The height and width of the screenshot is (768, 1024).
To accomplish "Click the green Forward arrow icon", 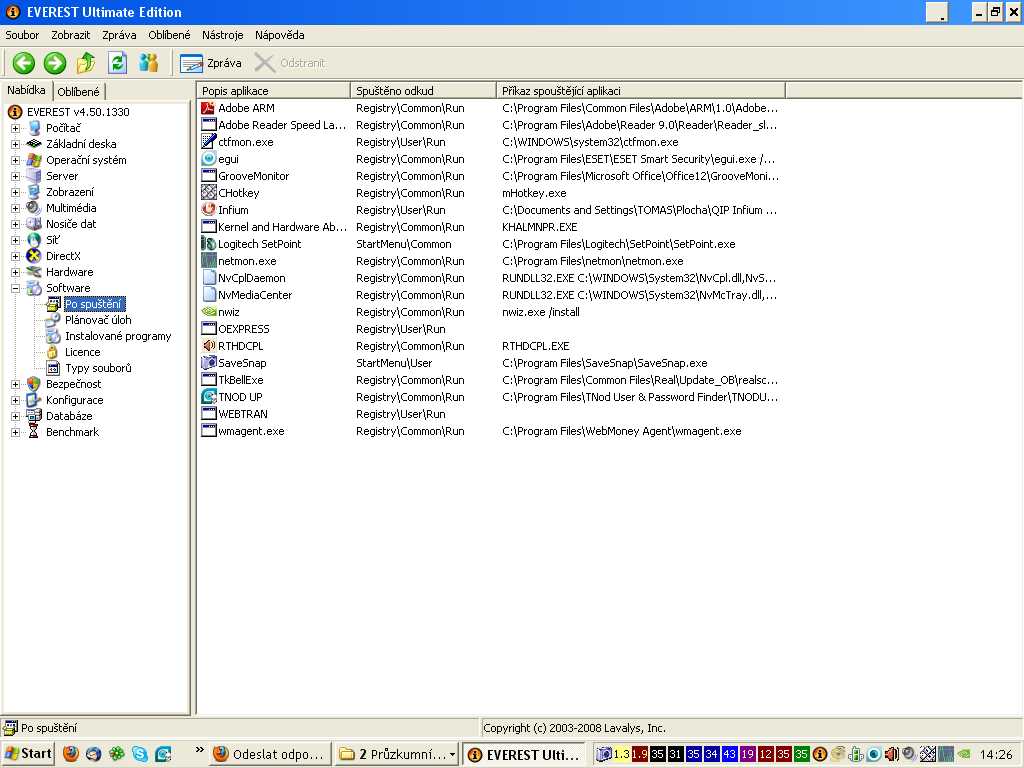I will pos(55,63).
